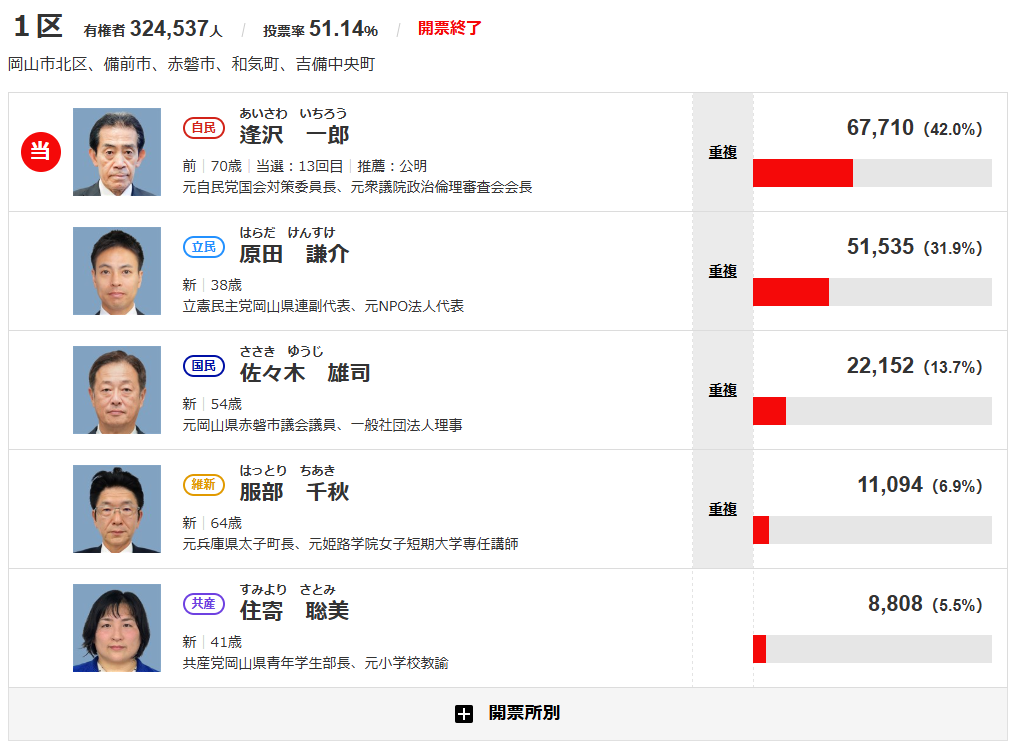
Task: Click 重複 link for 佐々木 雄司
Action: [x=723, y=390]
